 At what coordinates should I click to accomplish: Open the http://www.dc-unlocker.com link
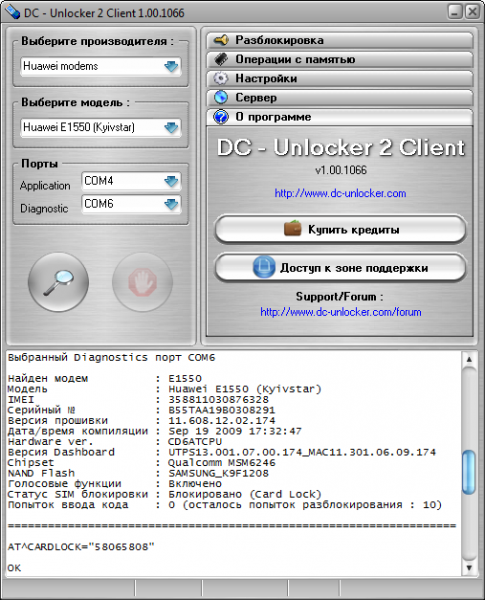(340, 193)
